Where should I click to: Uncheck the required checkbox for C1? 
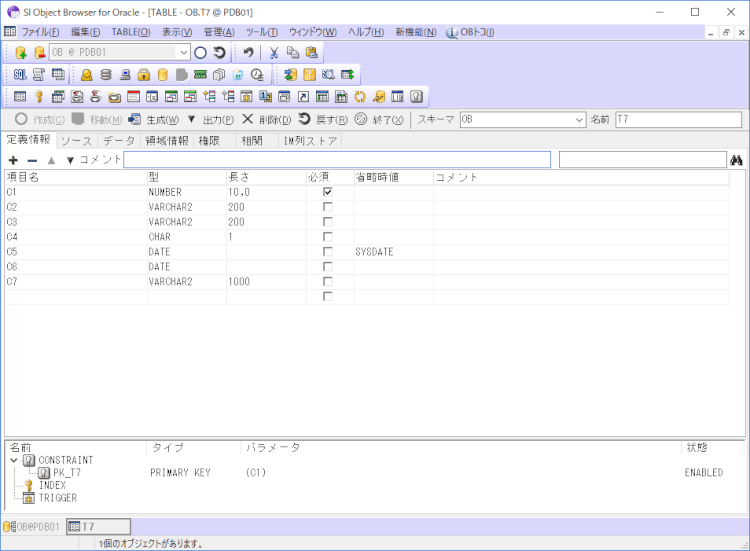click(x=327, y=192)
